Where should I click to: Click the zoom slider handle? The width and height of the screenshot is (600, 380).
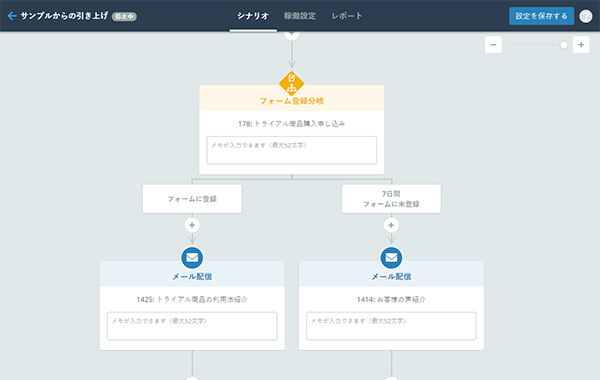pos(564,45)
